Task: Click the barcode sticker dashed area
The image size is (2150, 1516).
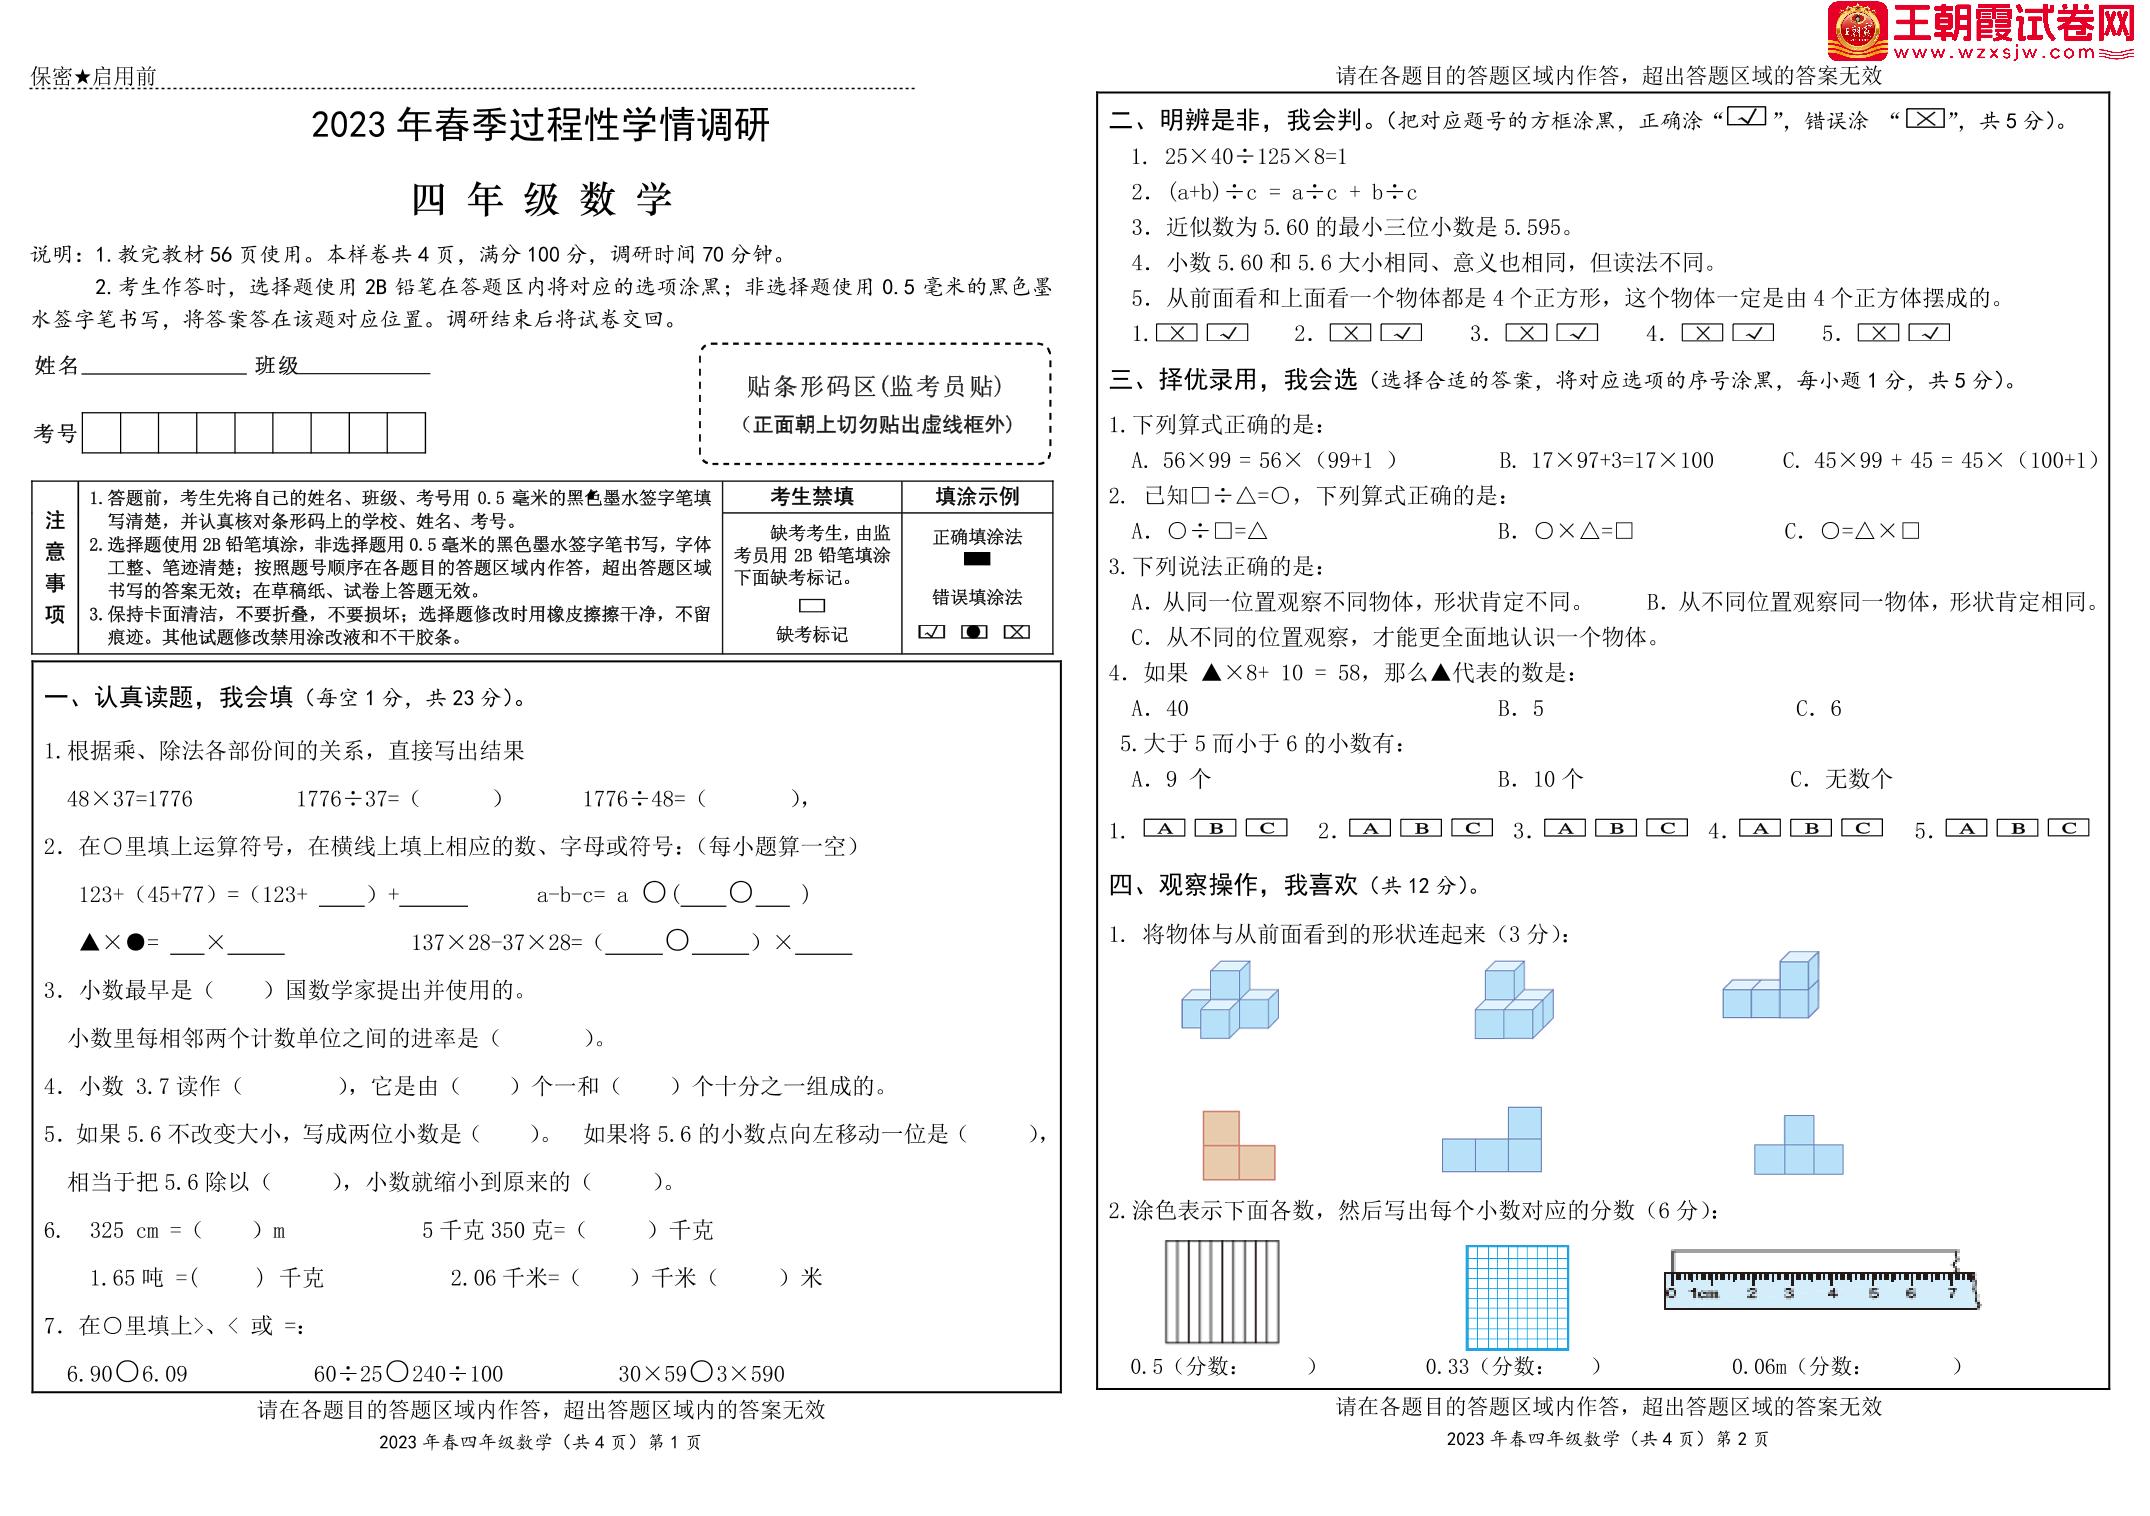Action: point(875,404)
